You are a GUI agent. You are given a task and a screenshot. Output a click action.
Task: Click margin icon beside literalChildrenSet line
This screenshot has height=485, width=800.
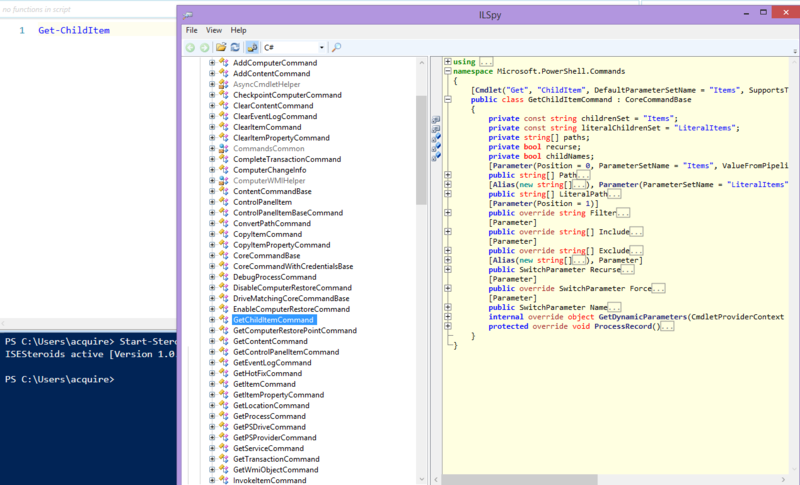[436, 129]
